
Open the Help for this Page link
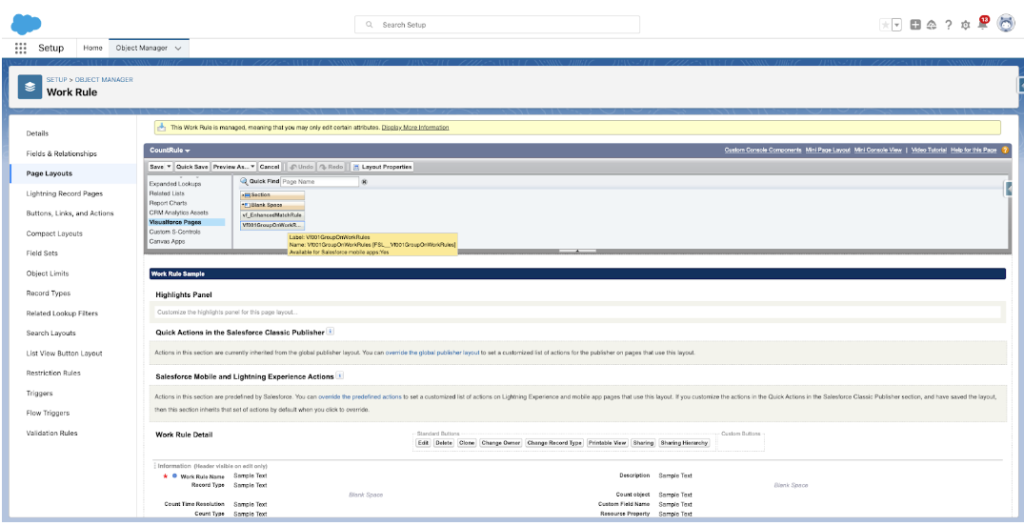974,150
